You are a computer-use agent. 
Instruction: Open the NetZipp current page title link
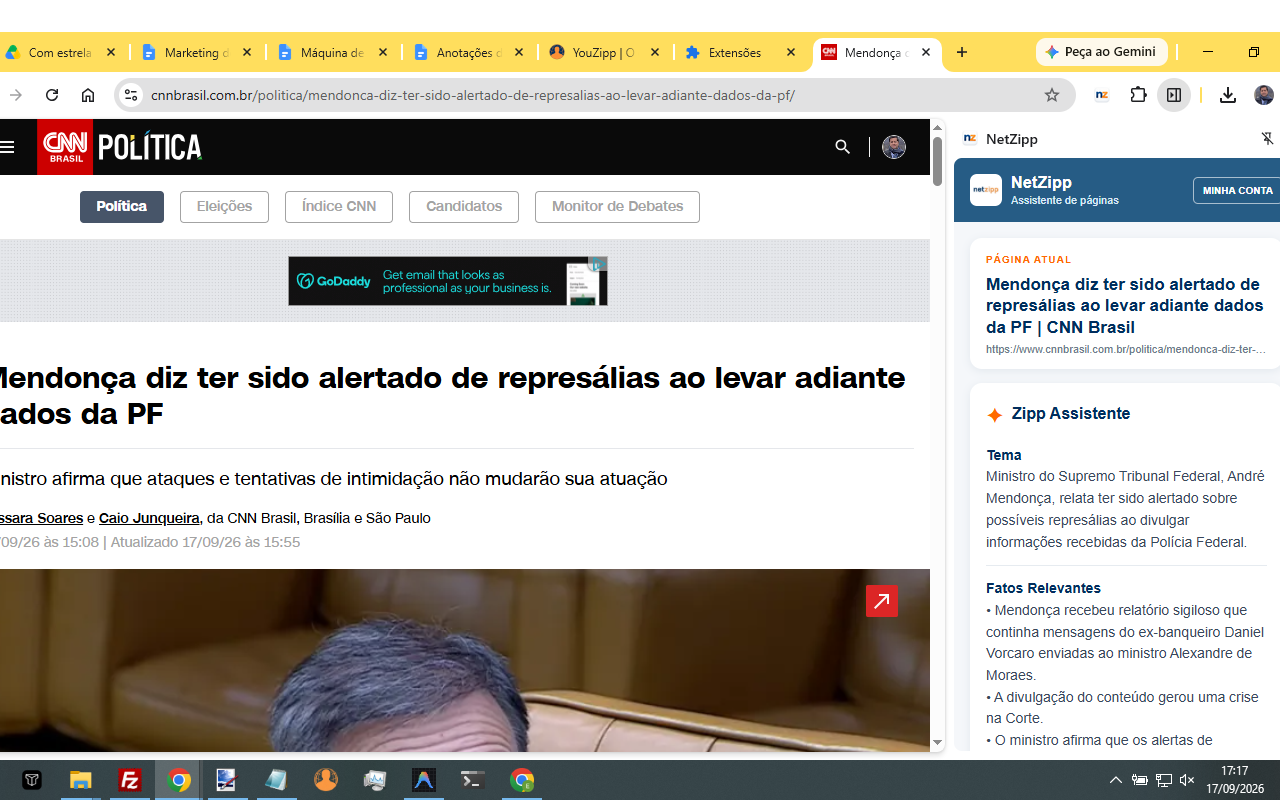[1125, 306]
